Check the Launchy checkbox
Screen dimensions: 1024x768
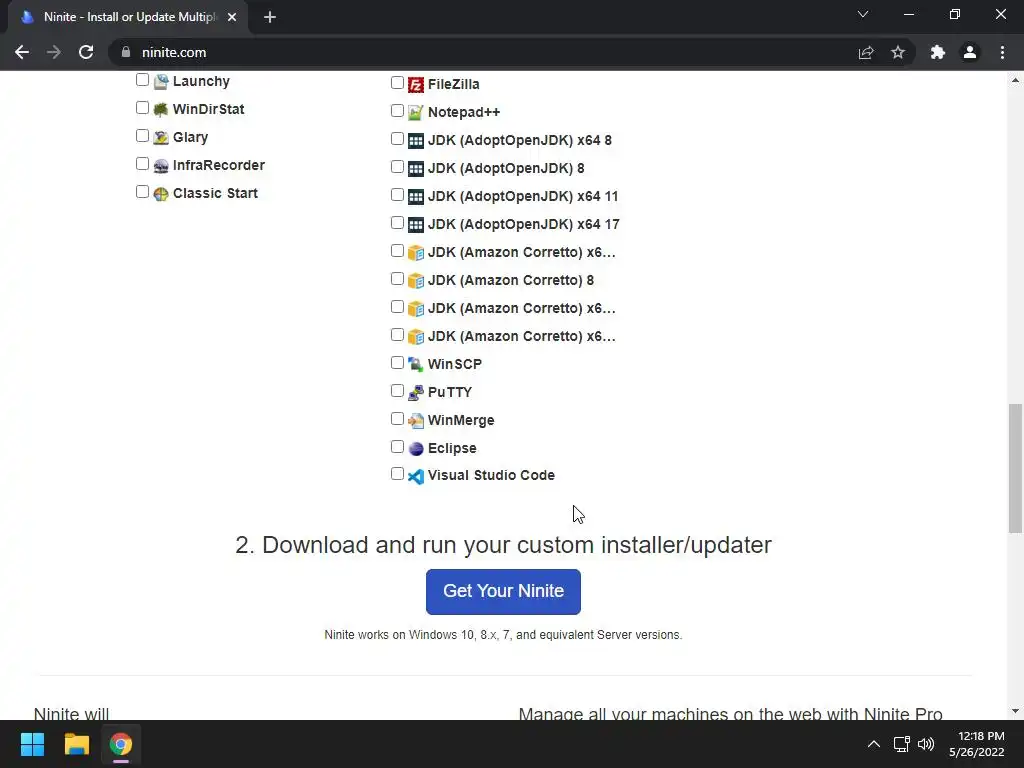(142, 80)
